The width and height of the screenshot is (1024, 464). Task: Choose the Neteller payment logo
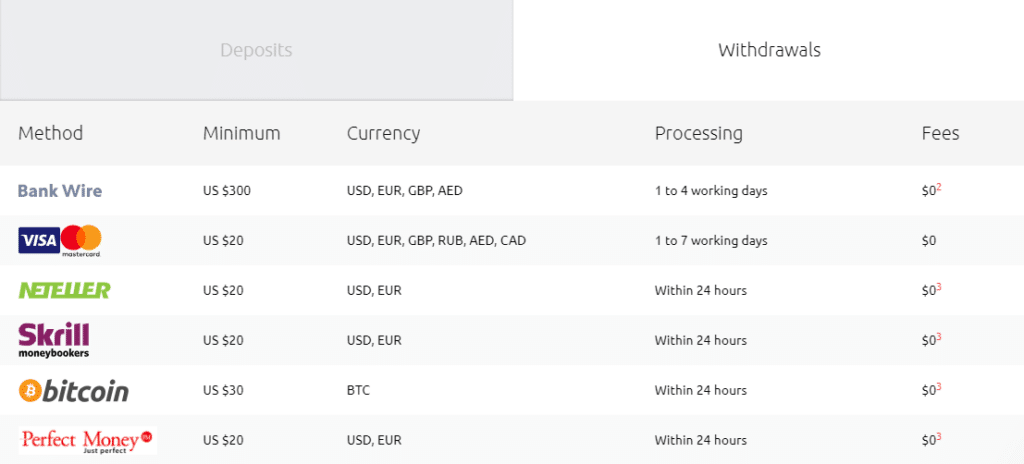click(64, 290)
